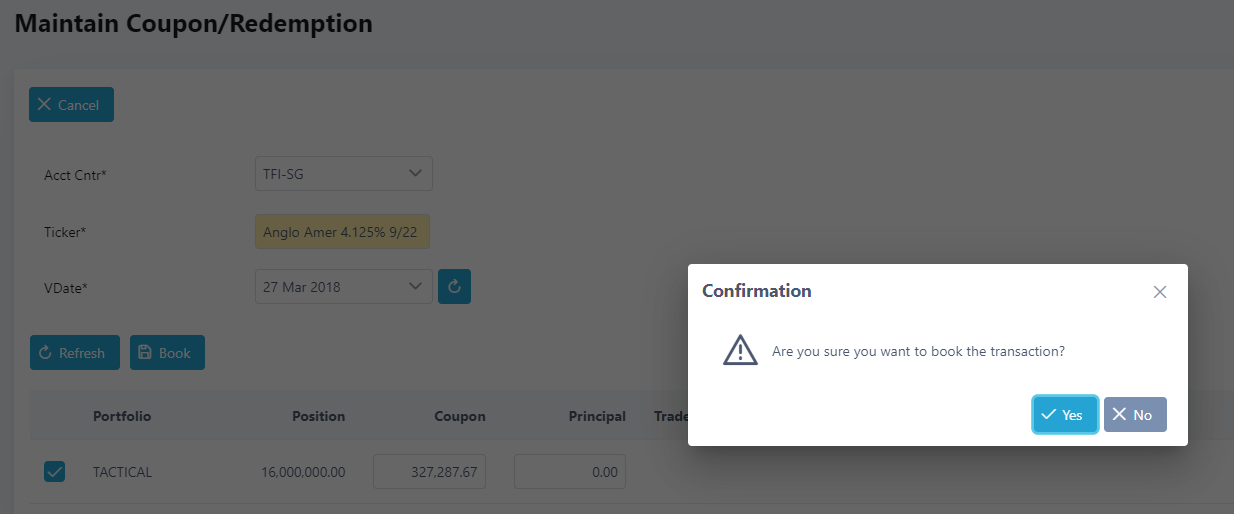The width and height of the screenshot is (1234, 514).
Task: Close the Confirmation dialog with X
Action: pyautogui.click(x=1160, y=292)
